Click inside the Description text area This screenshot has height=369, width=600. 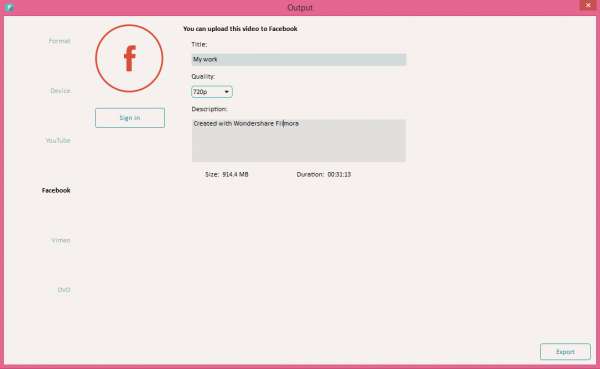298,140
